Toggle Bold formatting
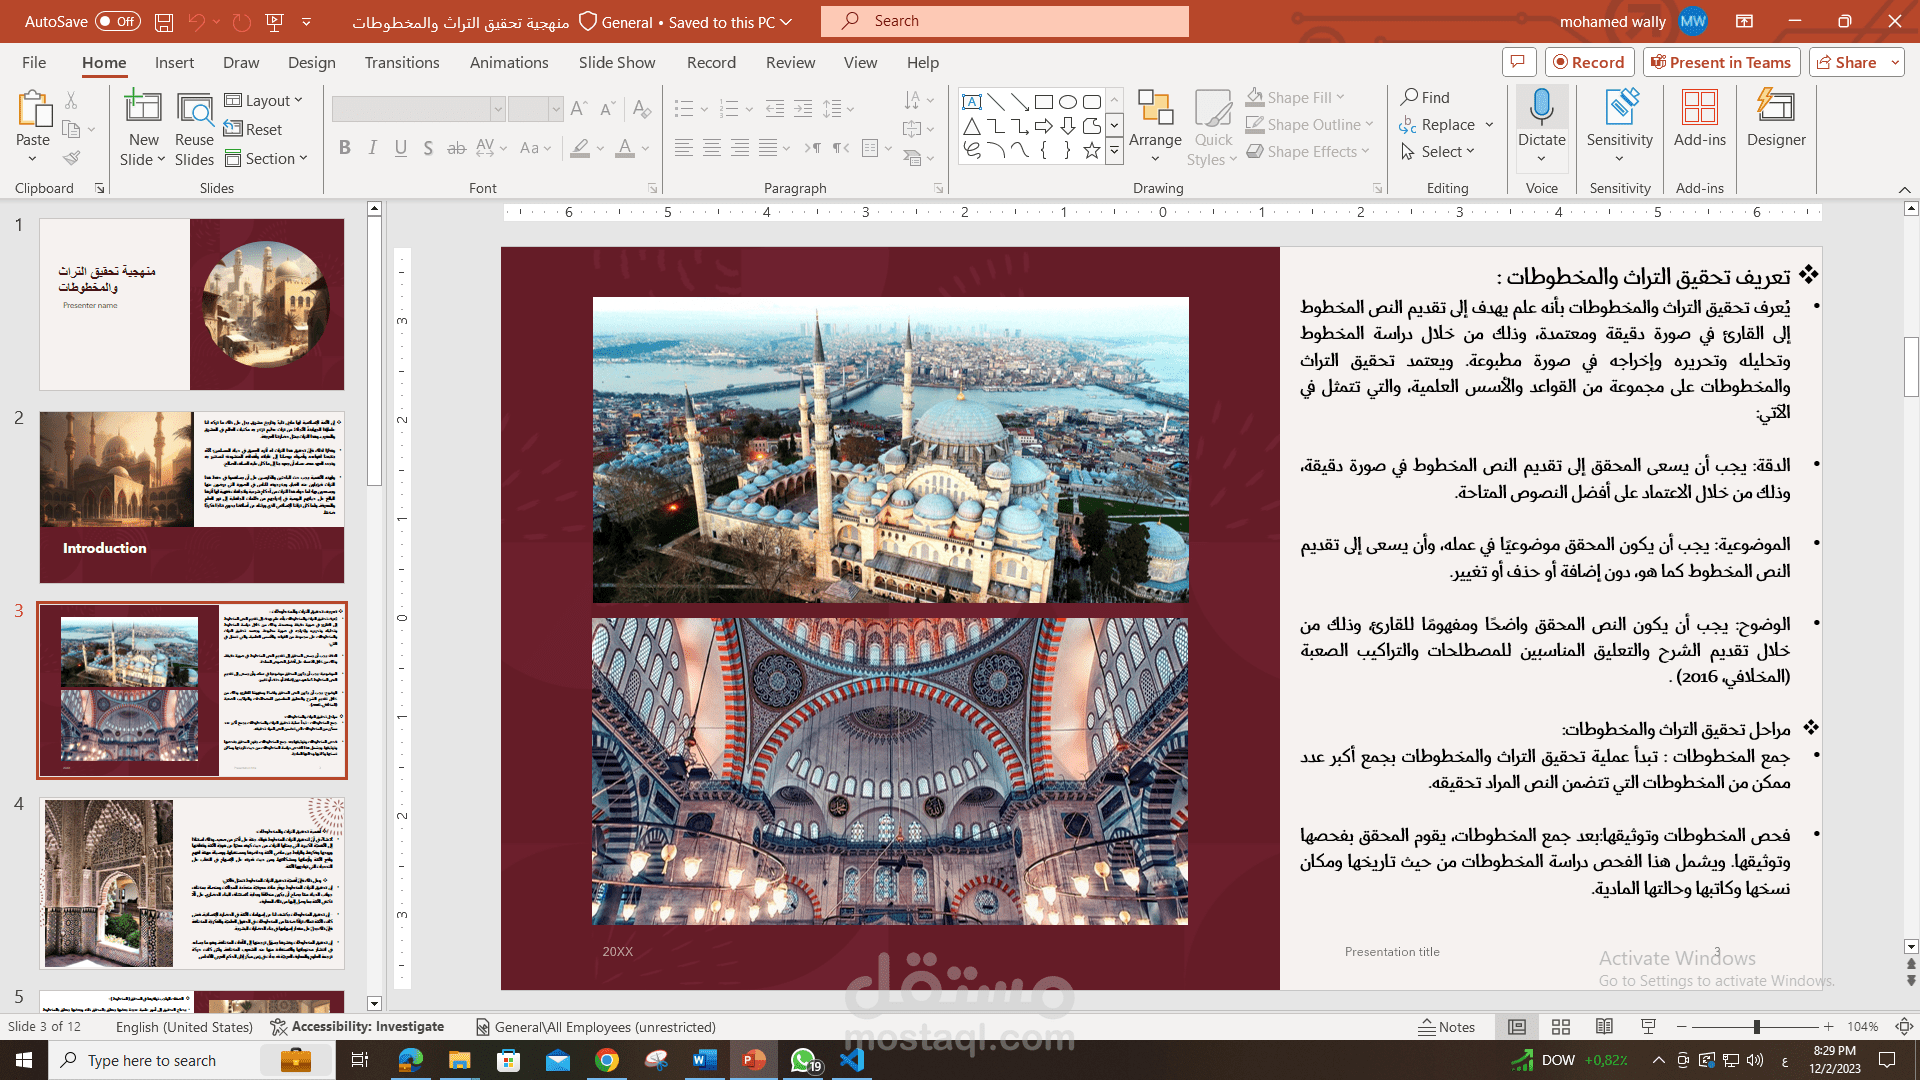 pyautogui.click(x=345, y=148)
